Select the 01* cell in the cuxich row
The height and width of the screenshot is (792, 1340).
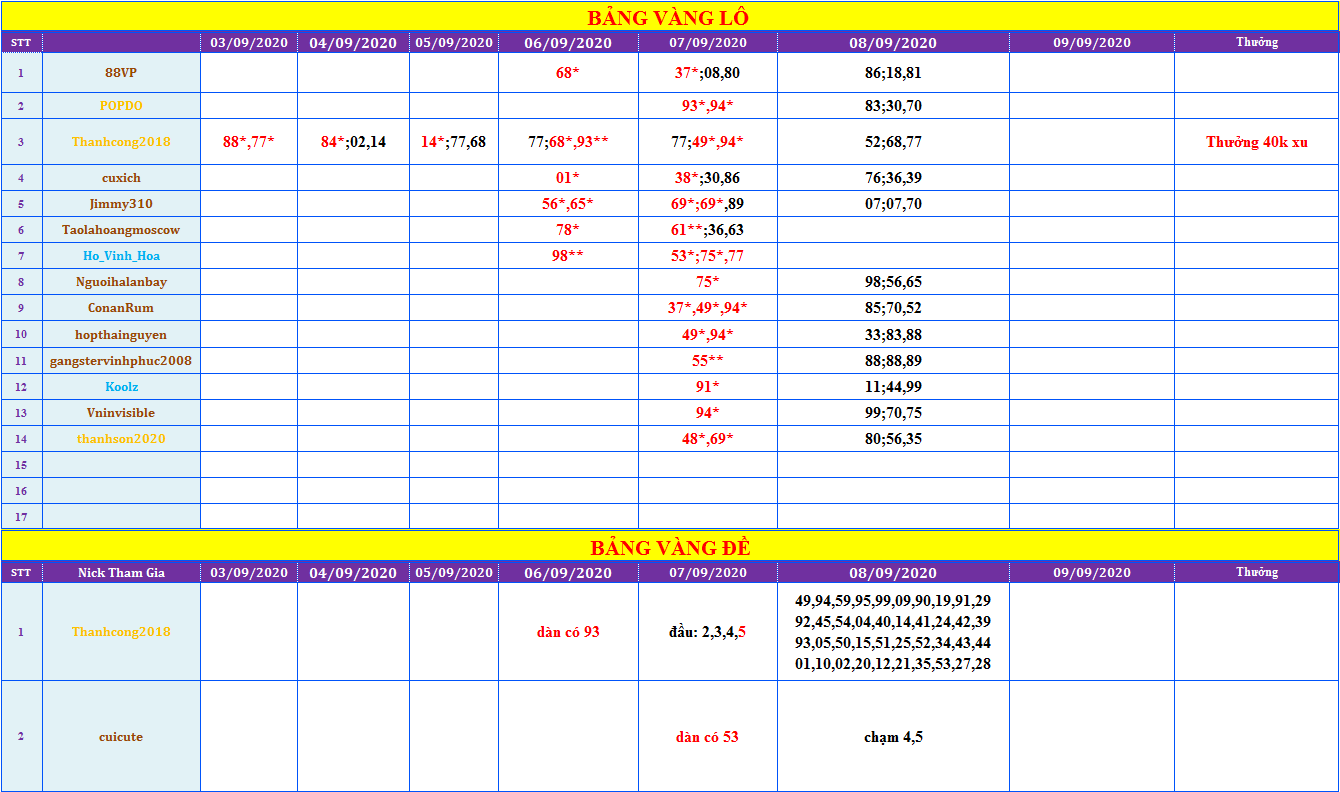[x=568, y=178]
